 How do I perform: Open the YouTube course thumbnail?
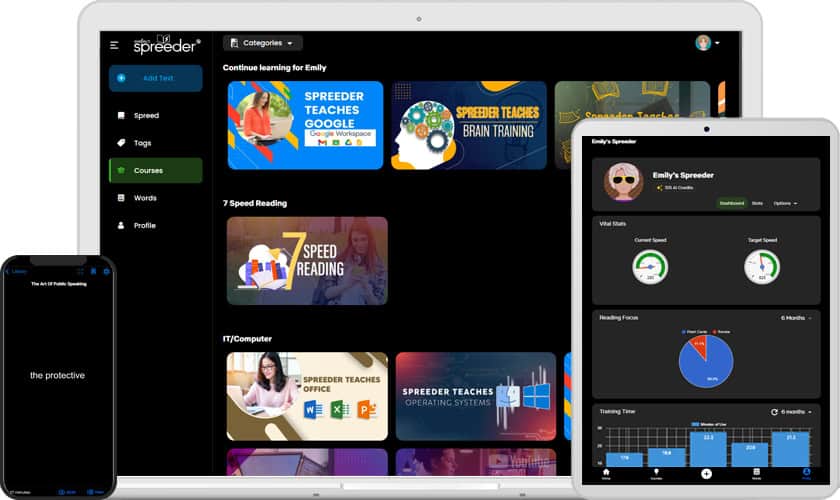pos(476,462)
